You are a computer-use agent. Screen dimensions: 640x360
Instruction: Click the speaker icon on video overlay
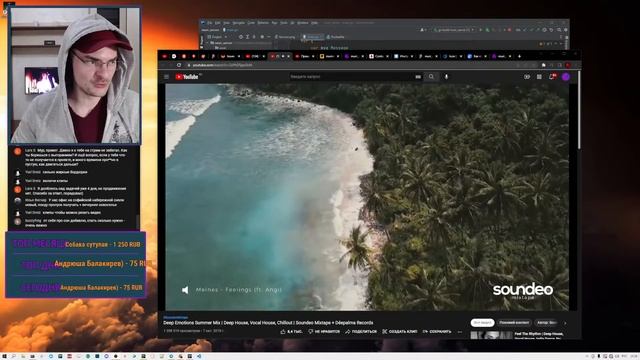185,290
